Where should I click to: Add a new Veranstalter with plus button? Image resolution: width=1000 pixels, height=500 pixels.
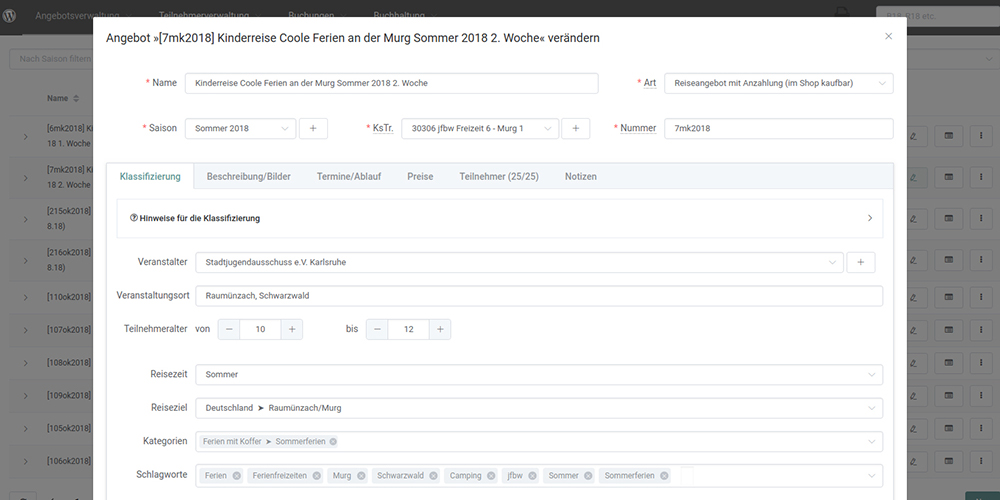(860, 262)
